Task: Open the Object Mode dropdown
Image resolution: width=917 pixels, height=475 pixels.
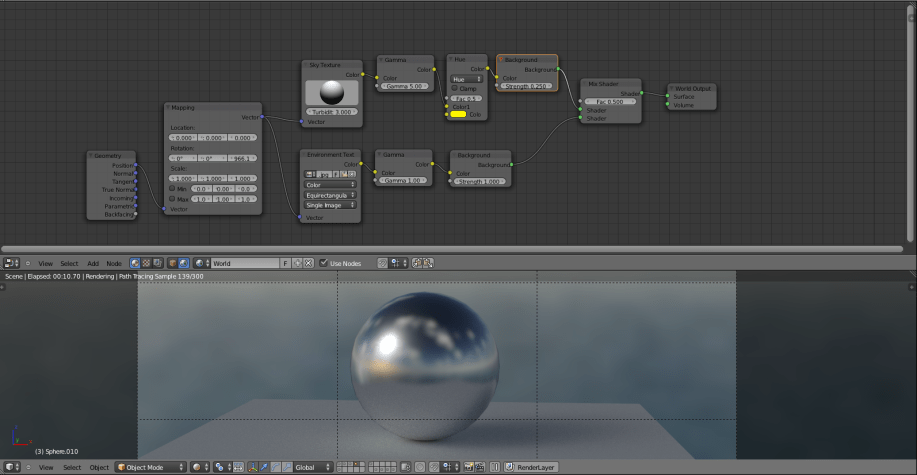Action: pyautogui.click(x=151, y=467)
